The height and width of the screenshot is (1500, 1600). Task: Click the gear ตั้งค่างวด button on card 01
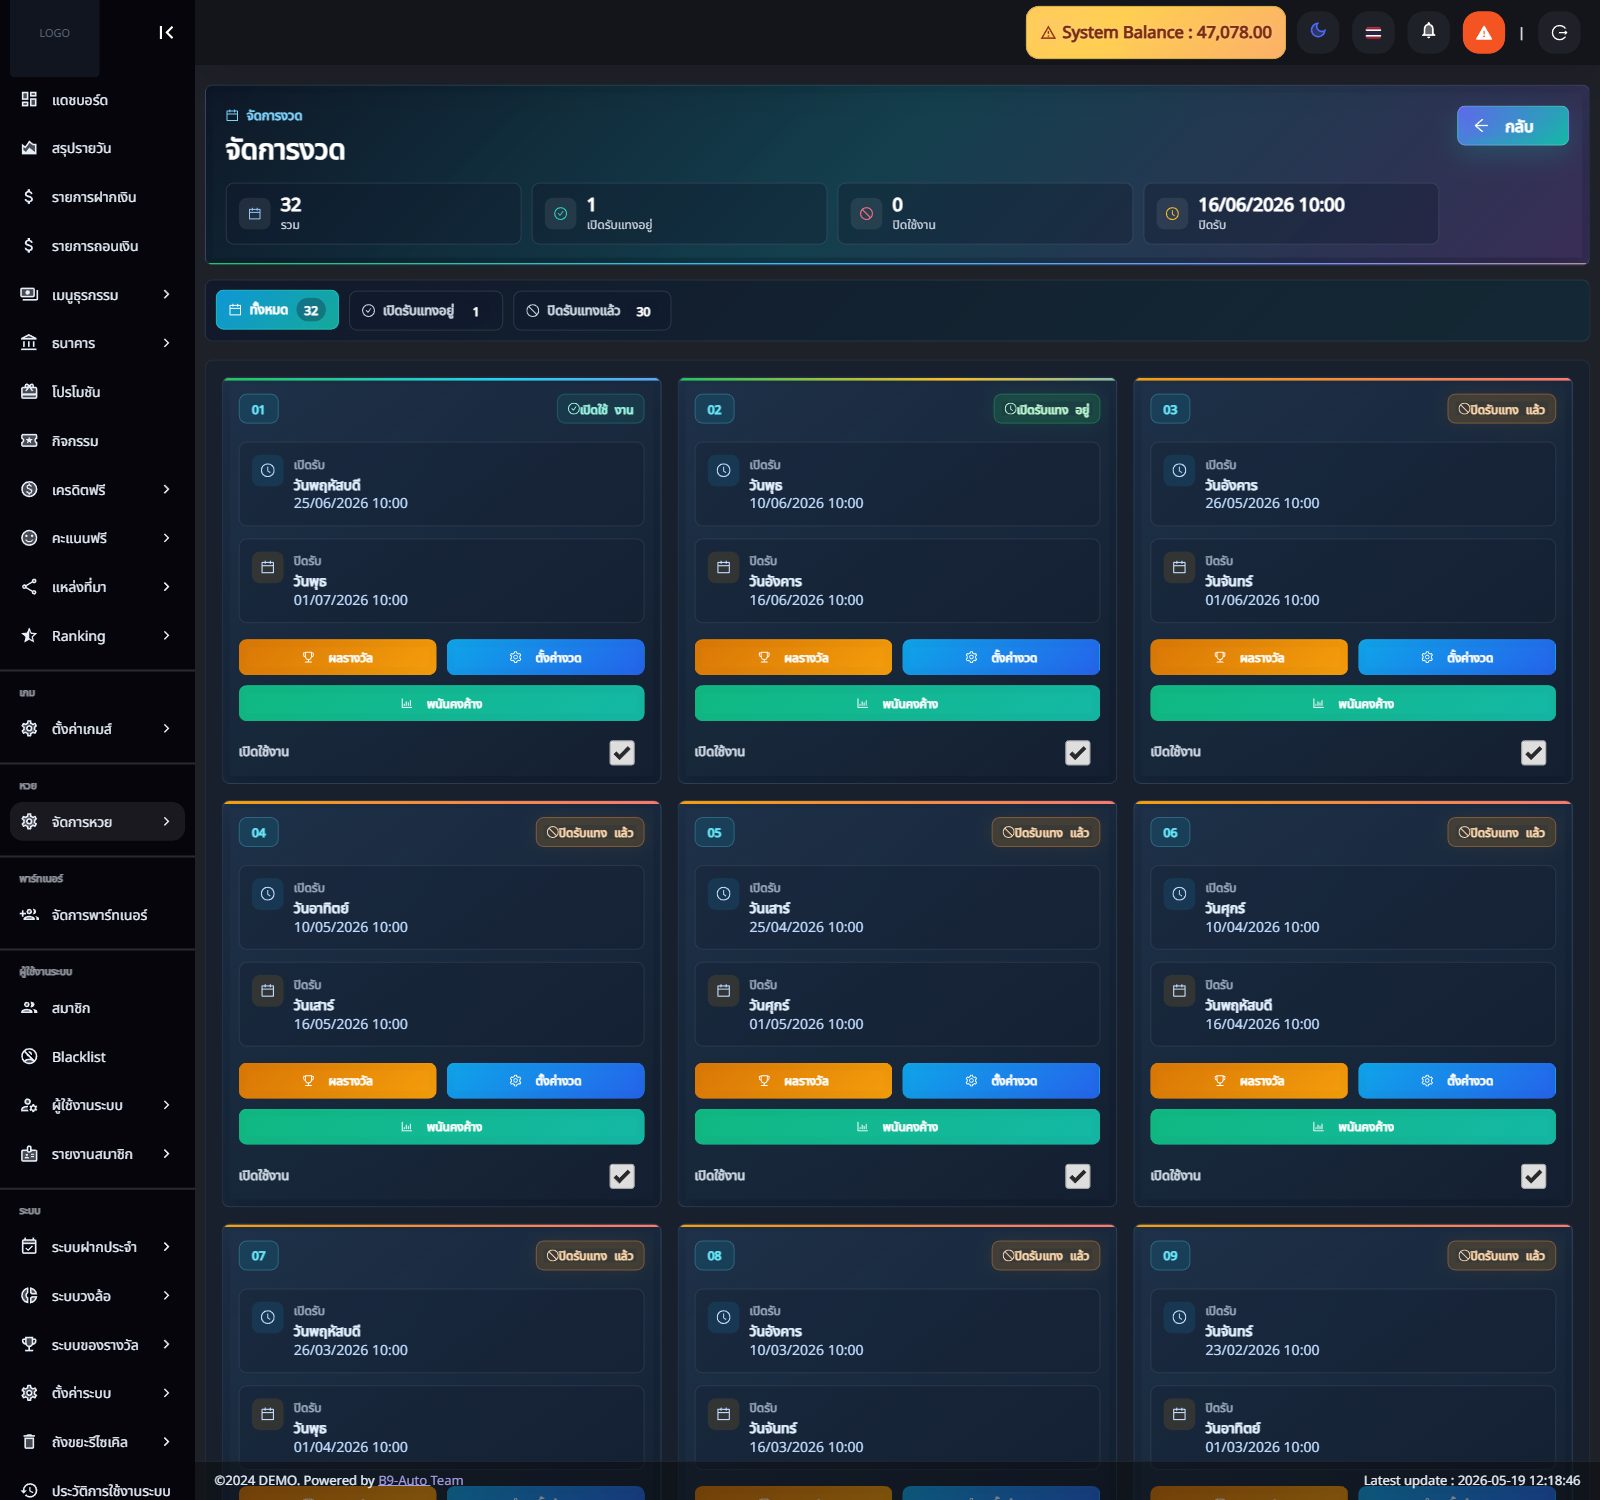[x=546, y=657]
